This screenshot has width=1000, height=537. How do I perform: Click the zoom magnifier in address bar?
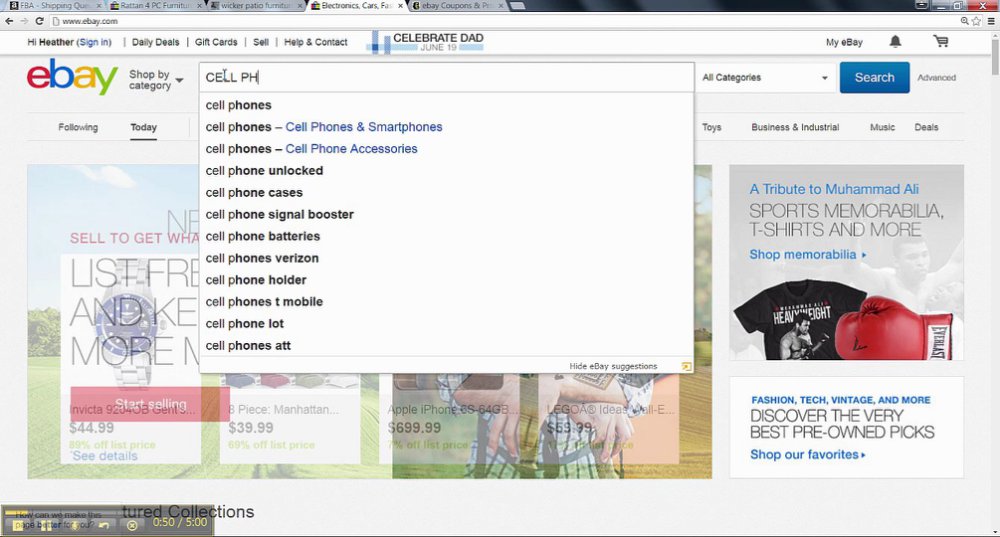coord(964,21)
